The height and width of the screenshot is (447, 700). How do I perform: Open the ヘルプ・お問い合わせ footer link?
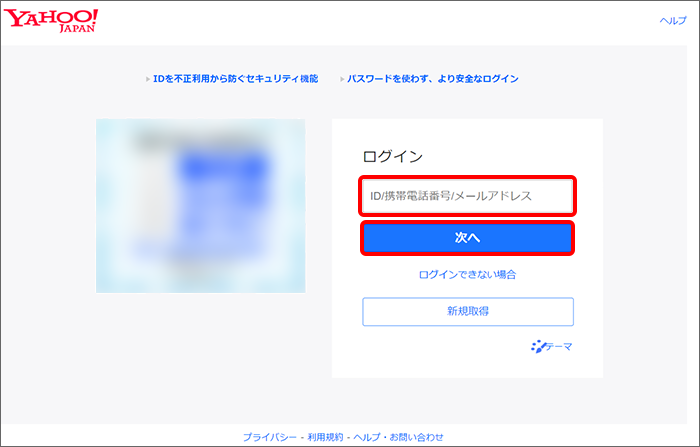tap(398, 437)
